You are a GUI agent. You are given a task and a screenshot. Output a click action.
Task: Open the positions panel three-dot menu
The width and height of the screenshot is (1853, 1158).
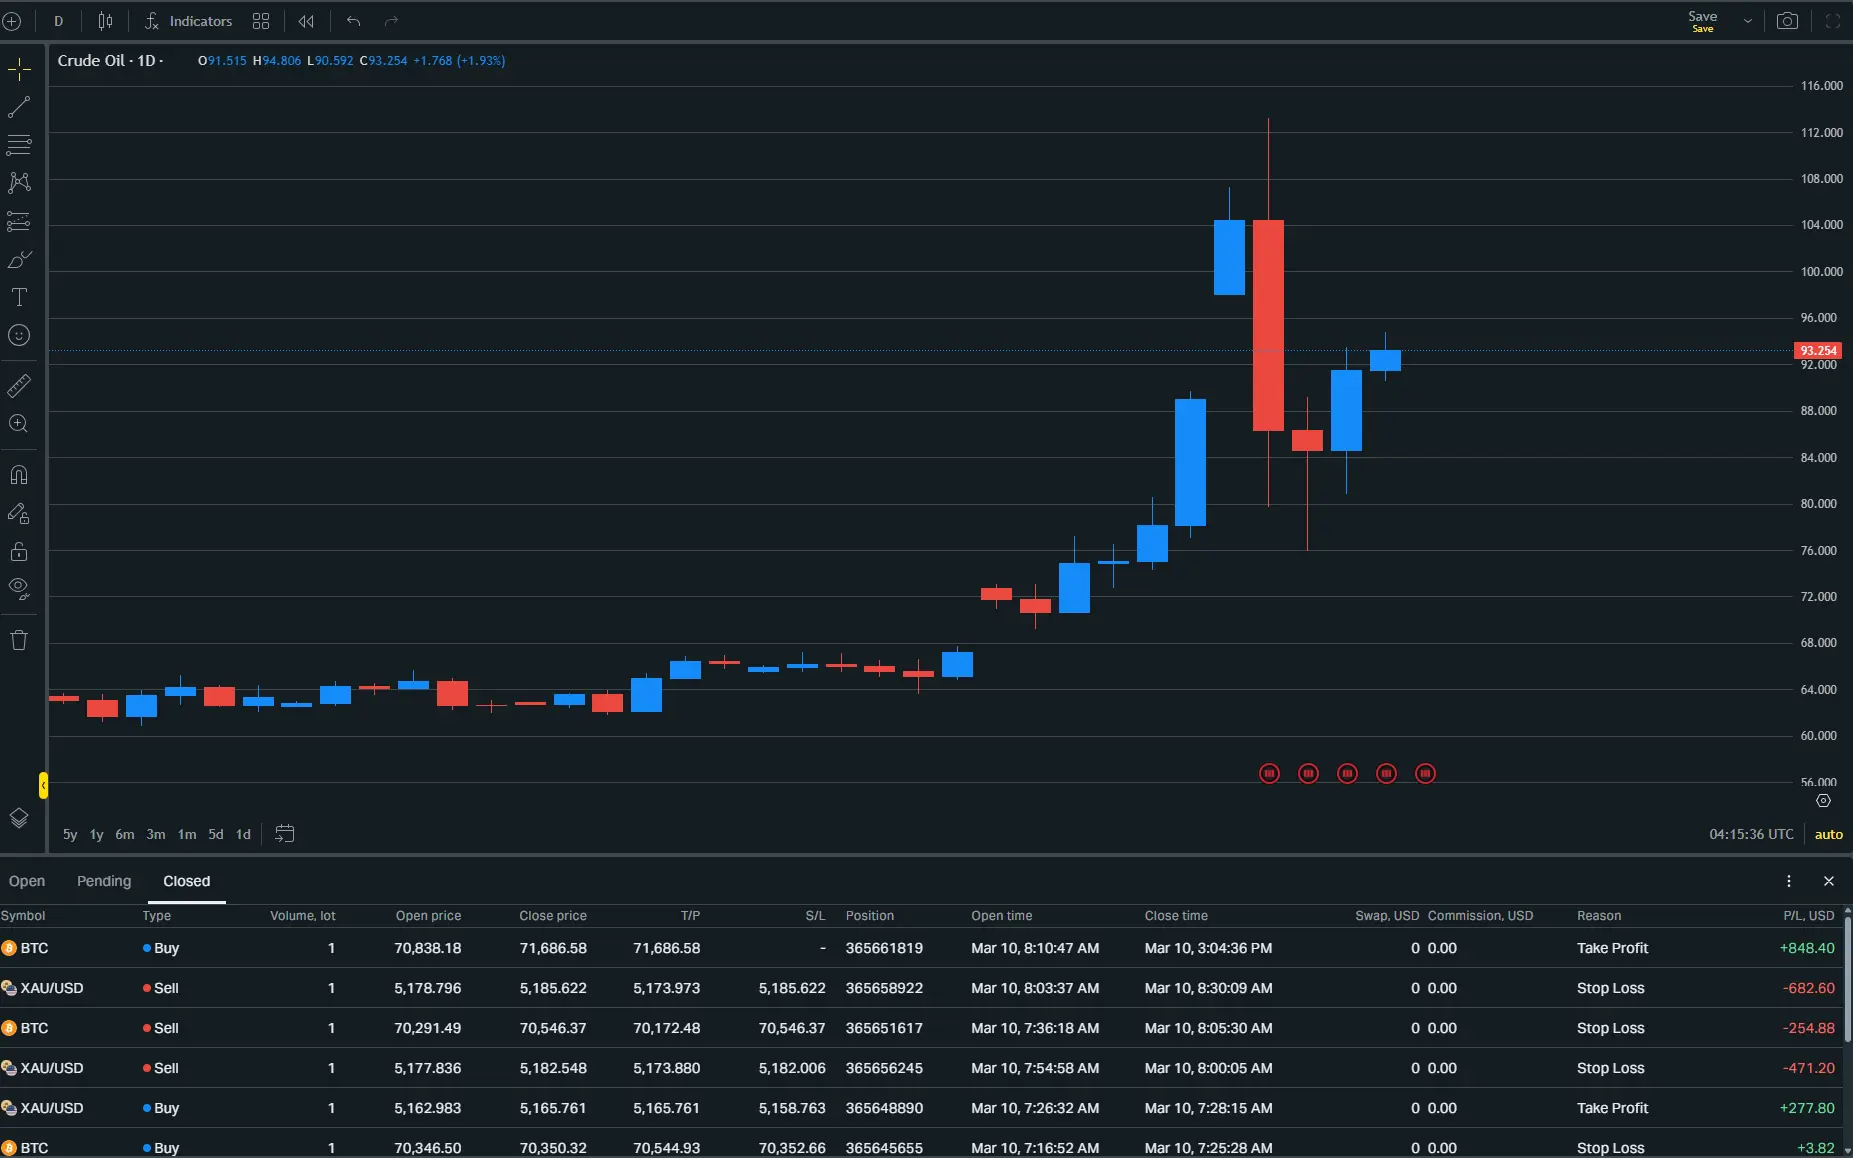point(1789,881)
